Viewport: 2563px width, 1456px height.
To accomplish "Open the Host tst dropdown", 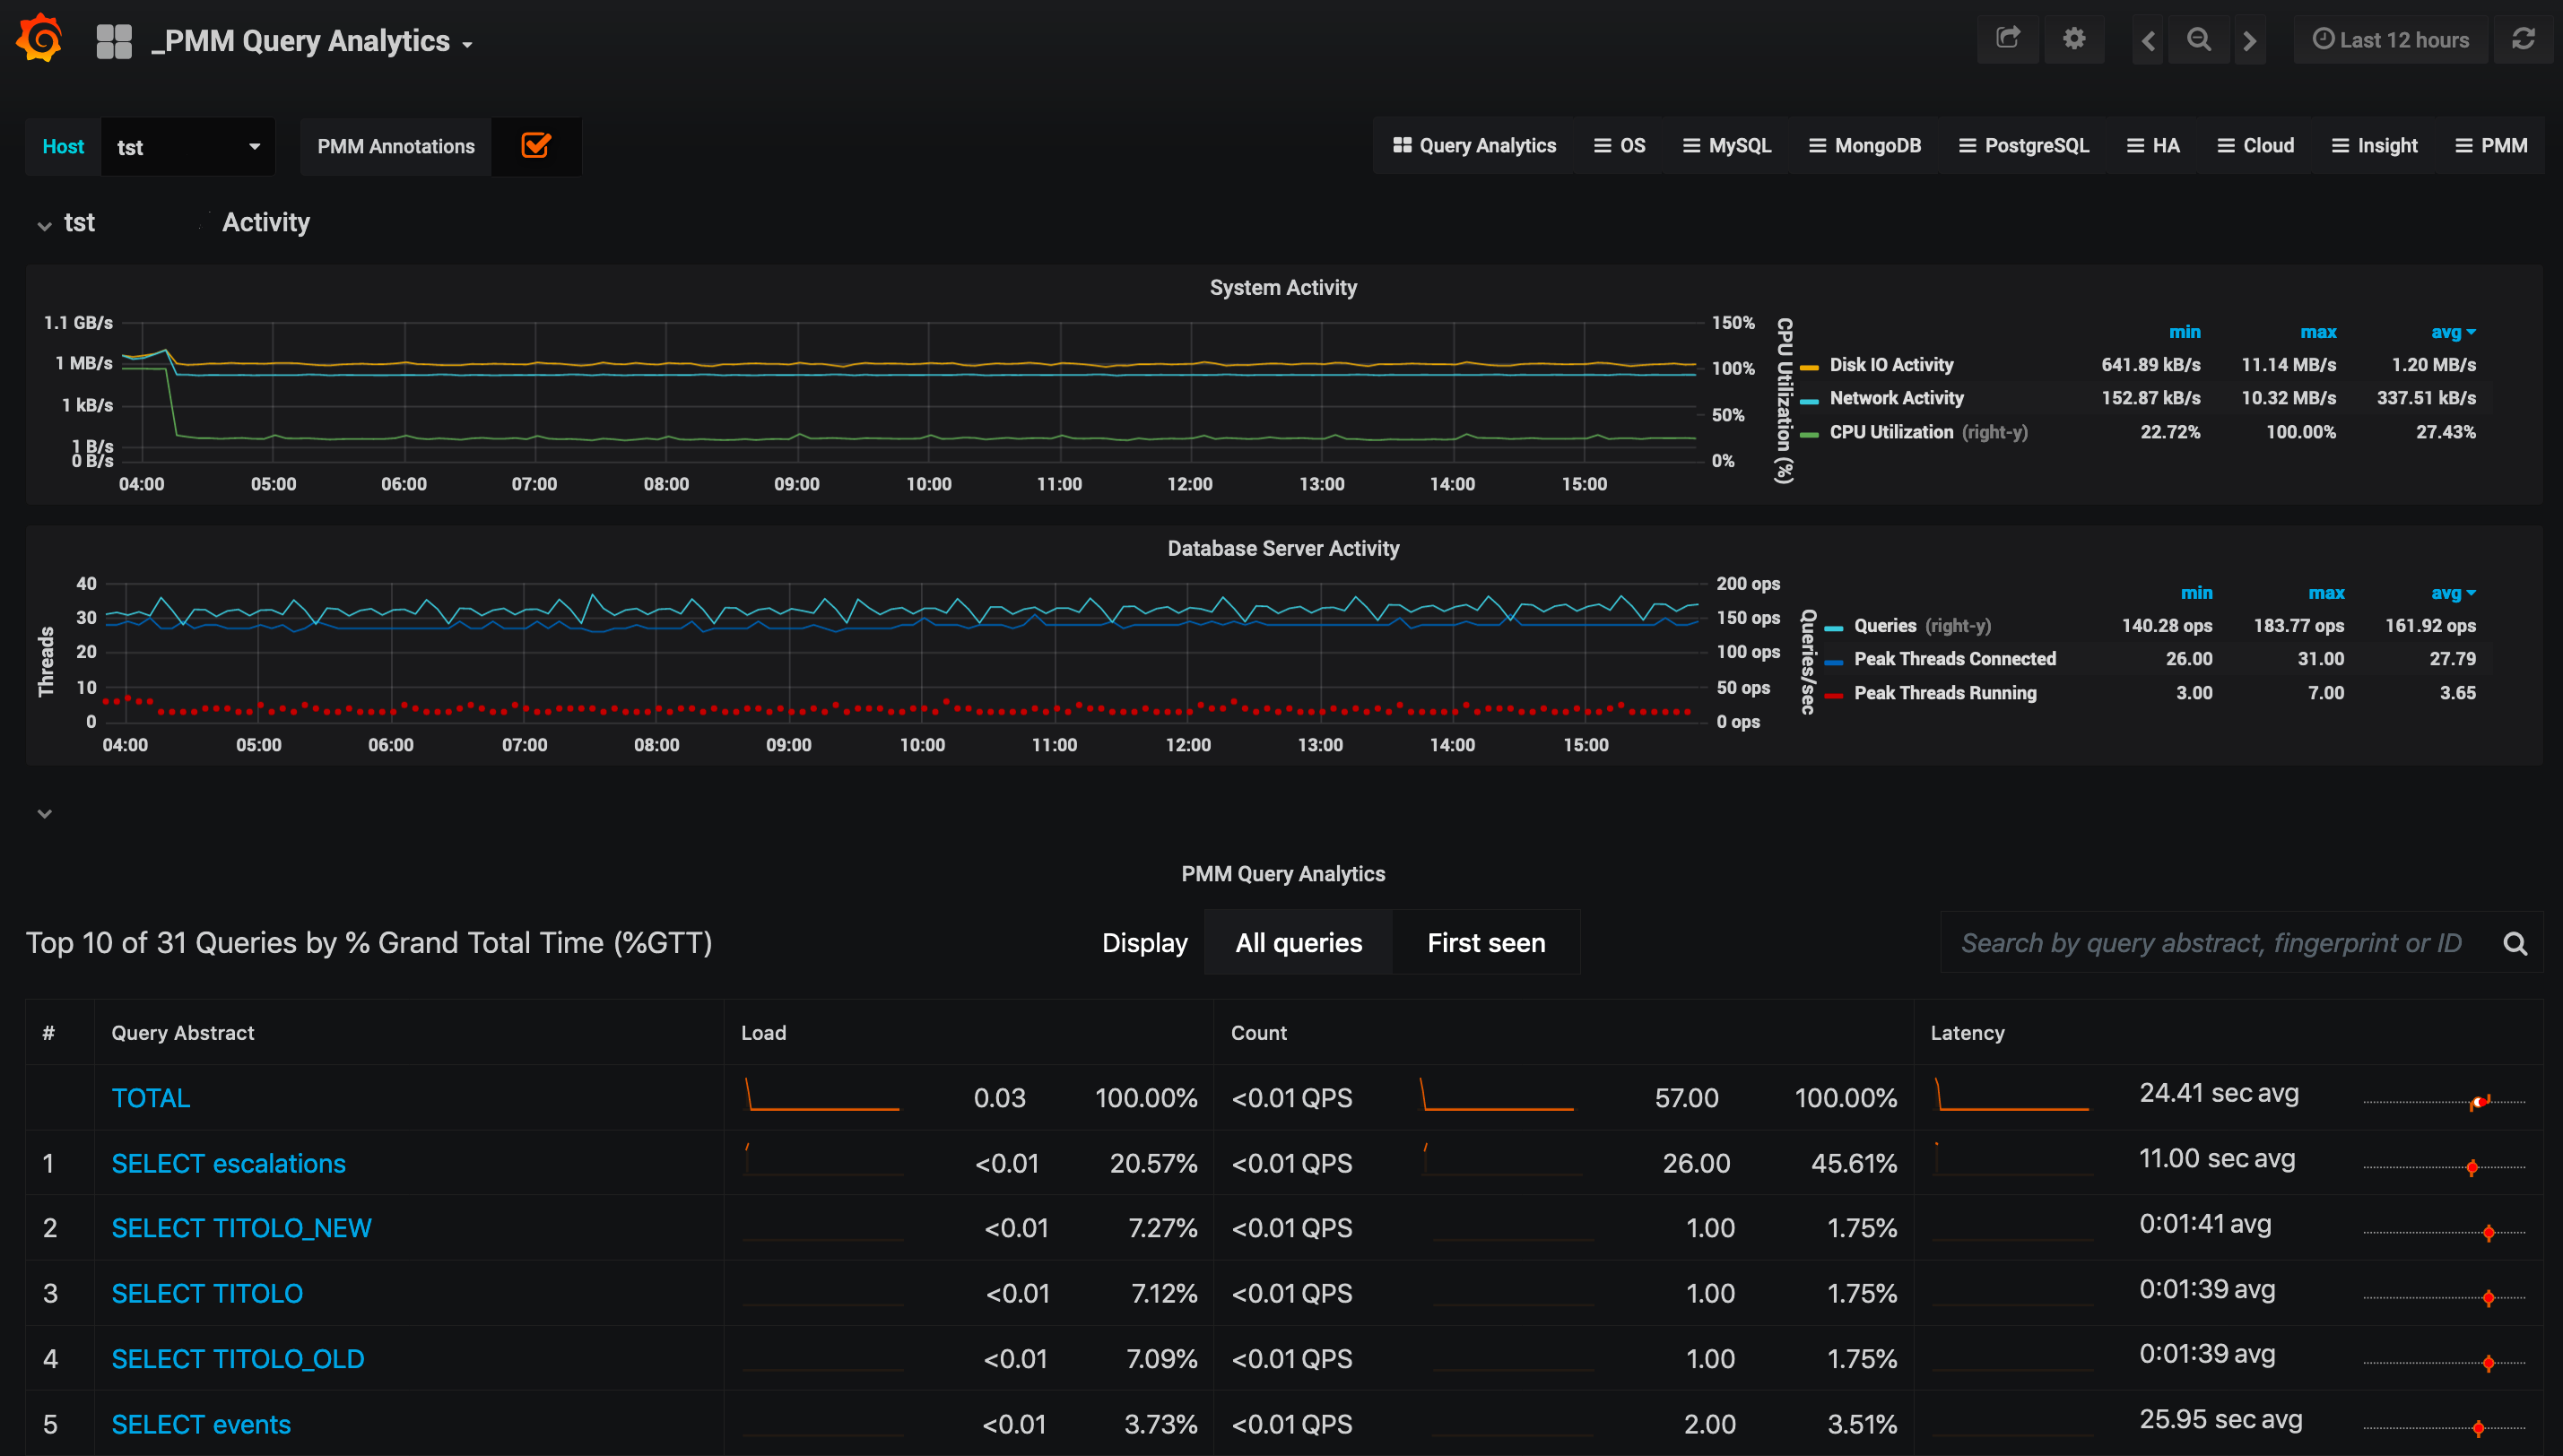I will 188,147.
